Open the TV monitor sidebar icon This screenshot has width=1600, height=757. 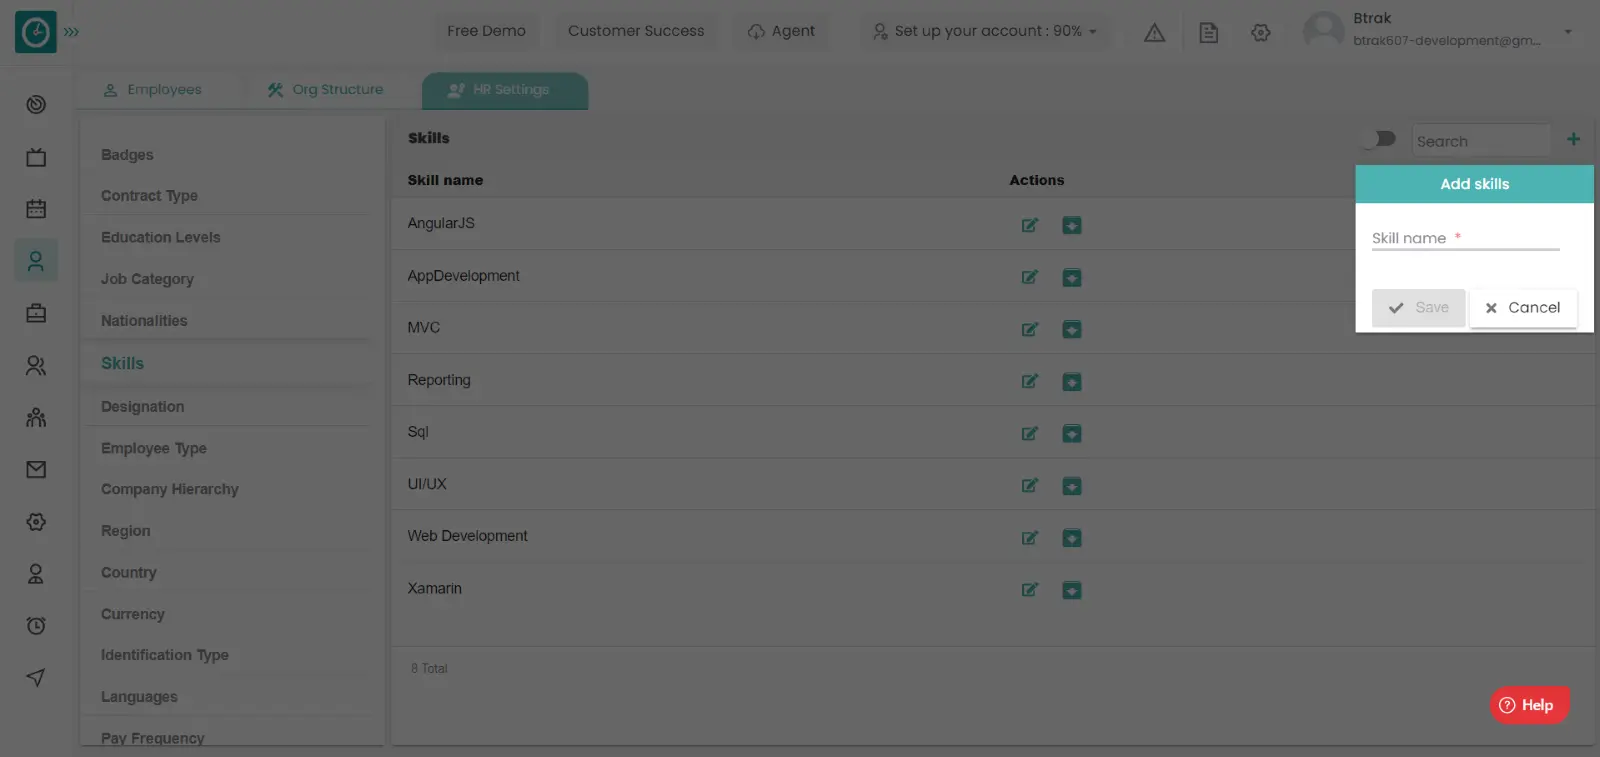36,157
